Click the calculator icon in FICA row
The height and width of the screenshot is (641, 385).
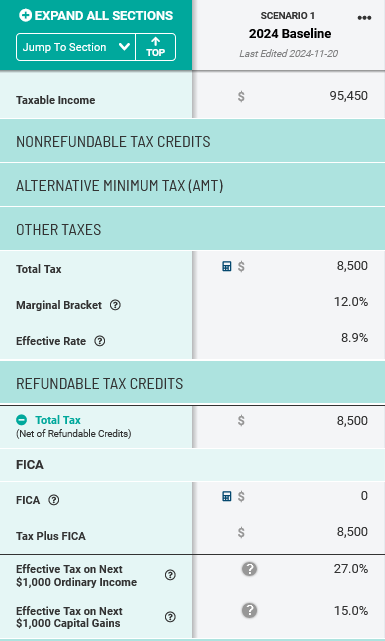pos(226,496)
